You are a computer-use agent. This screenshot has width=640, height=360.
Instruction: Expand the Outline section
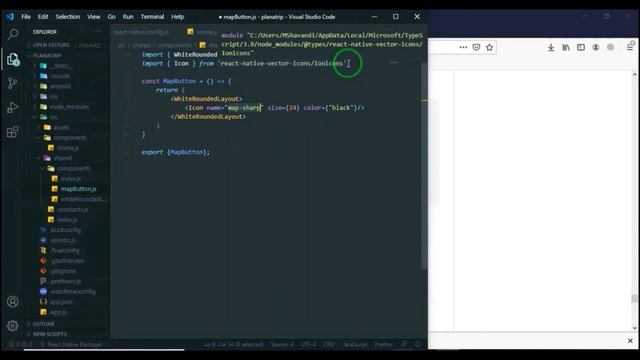click(44, 324)
